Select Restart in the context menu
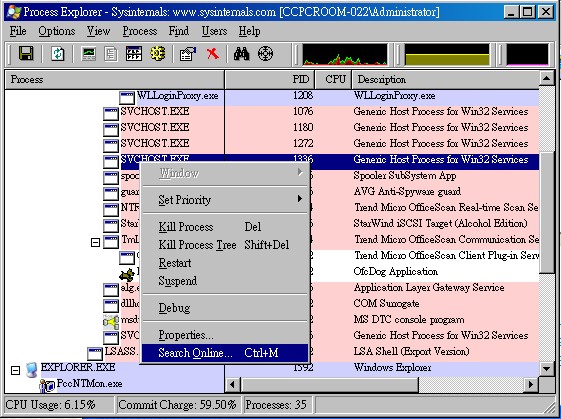 coord(225,263)
